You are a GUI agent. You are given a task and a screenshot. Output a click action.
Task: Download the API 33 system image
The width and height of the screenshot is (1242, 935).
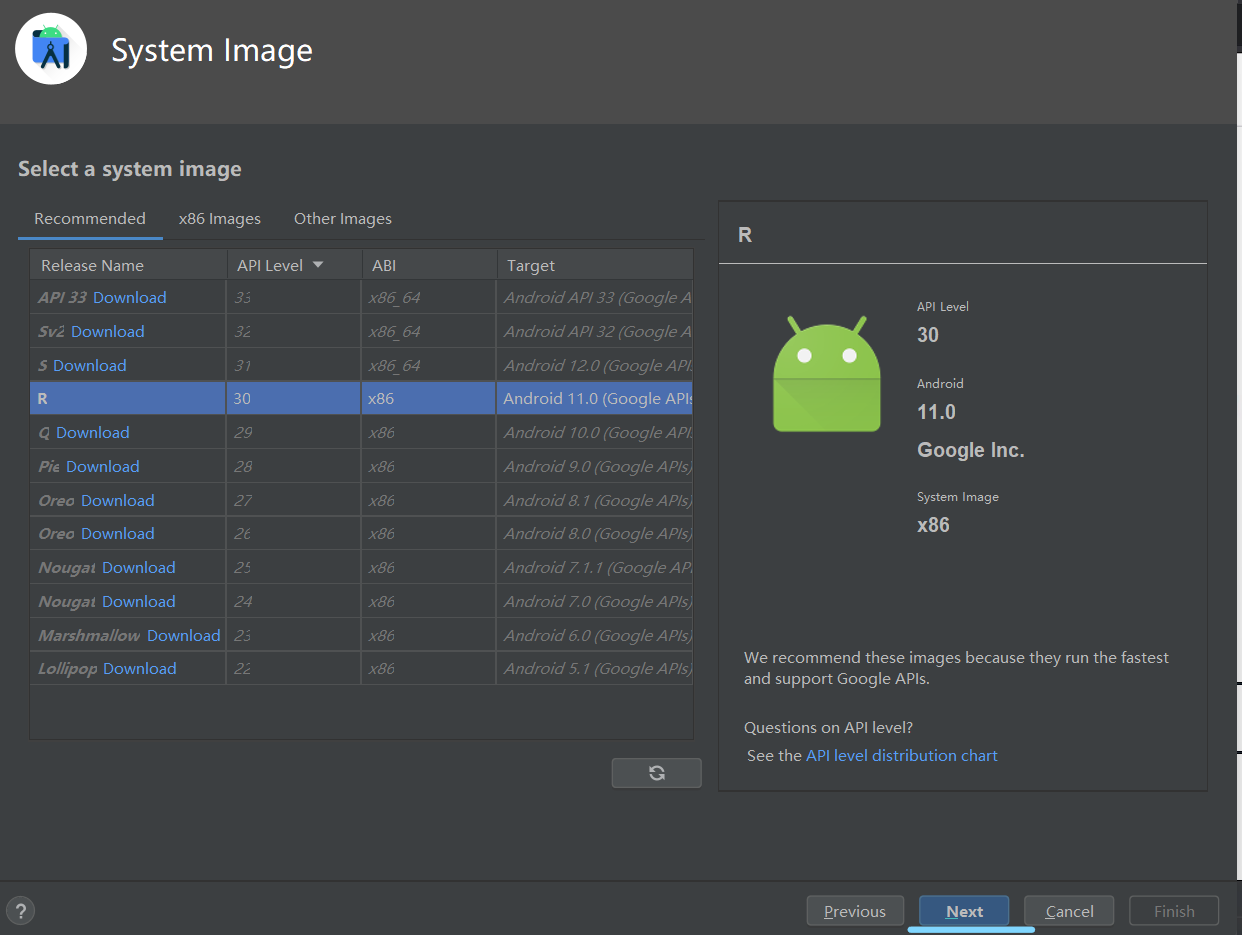click(x=130, y=297)
